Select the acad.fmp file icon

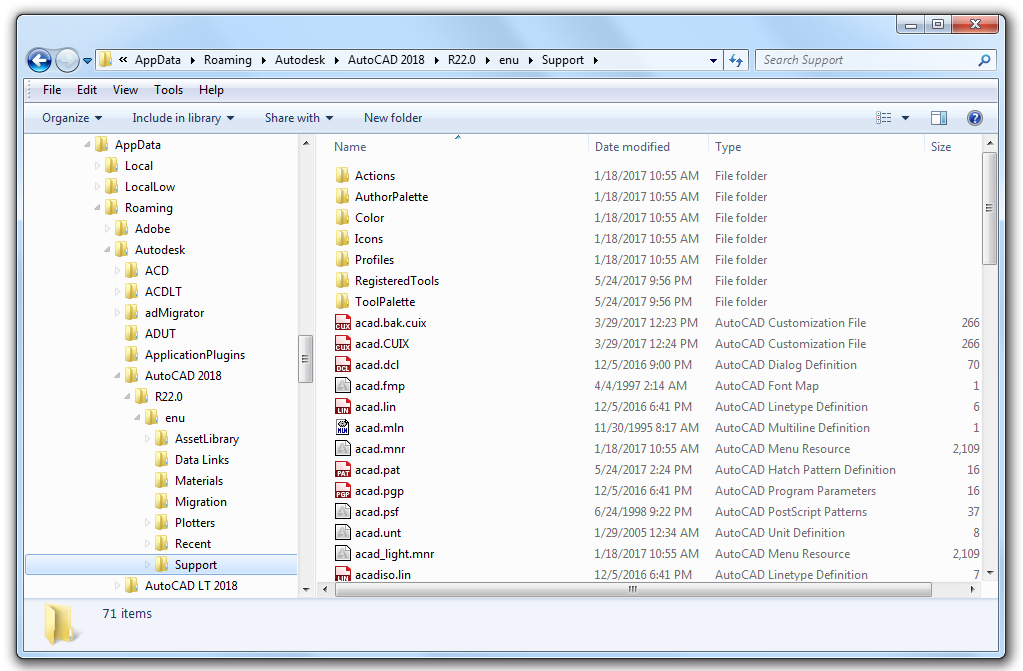pyautogui.click(x=343, y=386)
